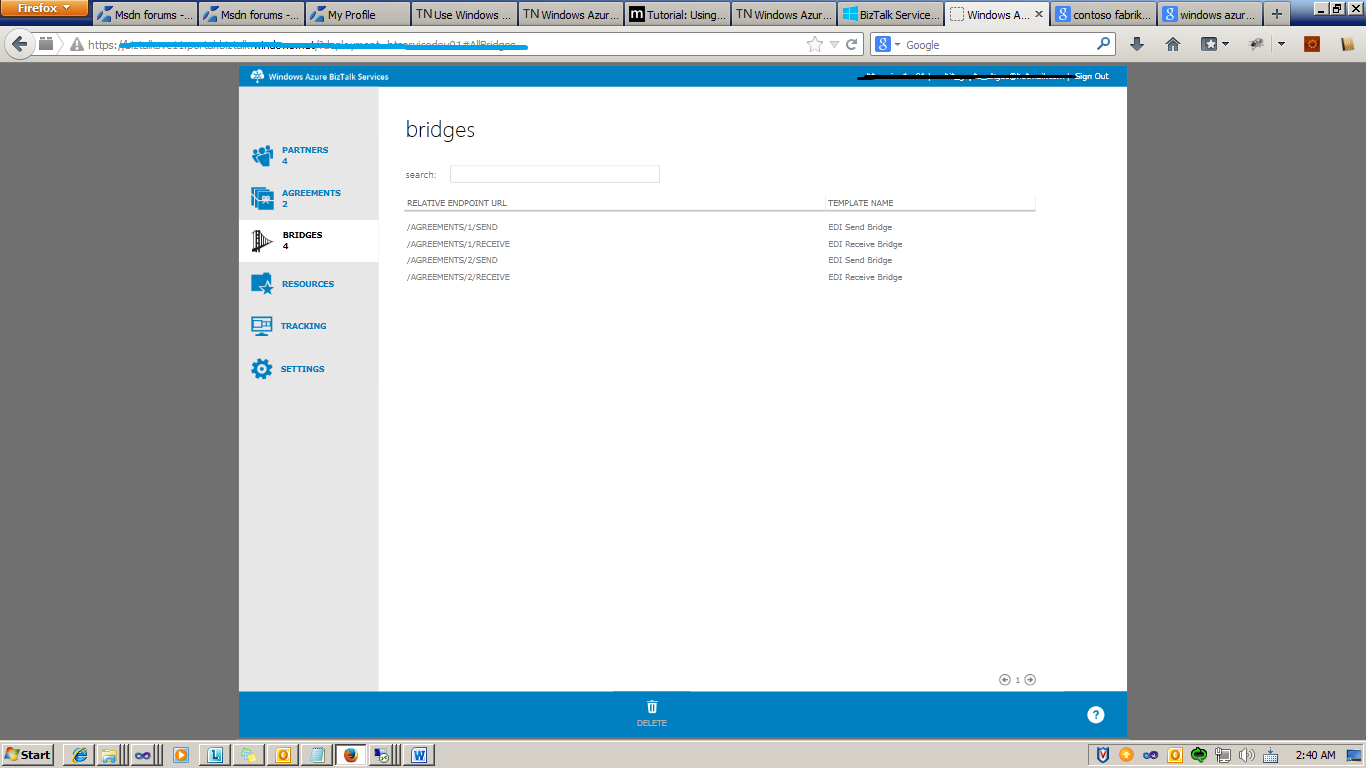Switch to the My Profile tab
This screenshot has width=1366, height=768.
pyautogui.click(x=357, y=15)
